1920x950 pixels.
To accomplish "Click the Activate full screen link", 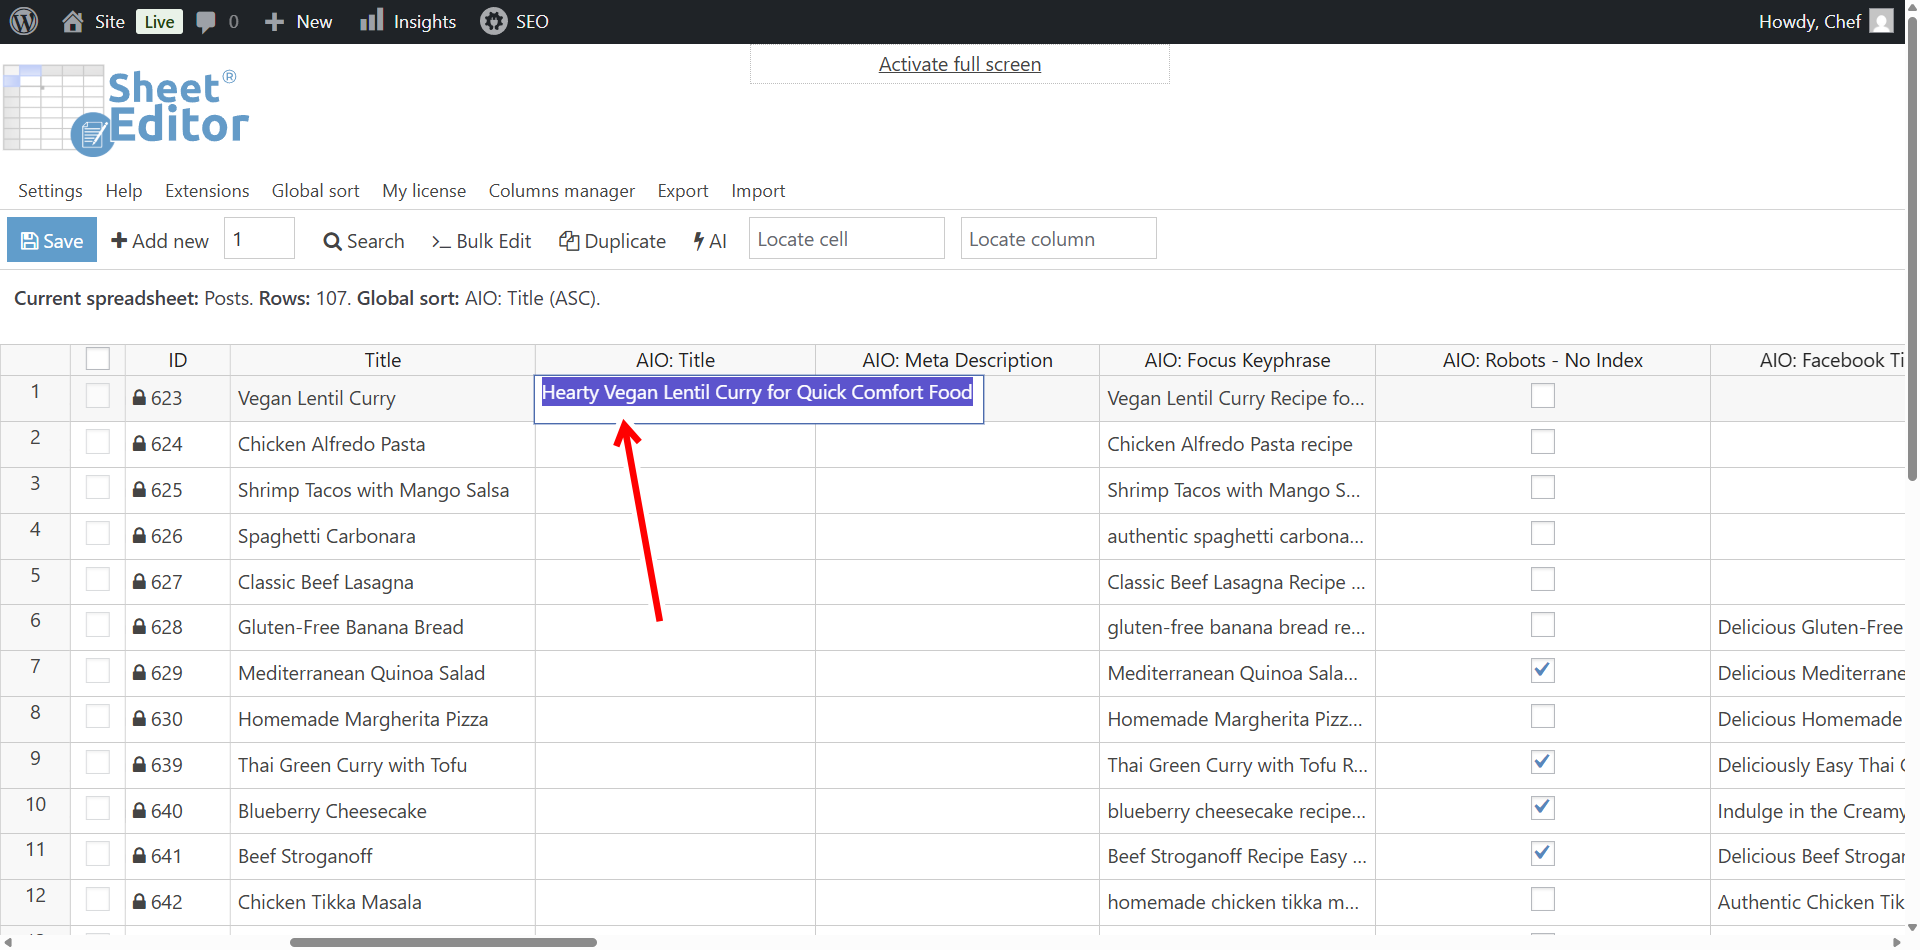I will point(959,64).
